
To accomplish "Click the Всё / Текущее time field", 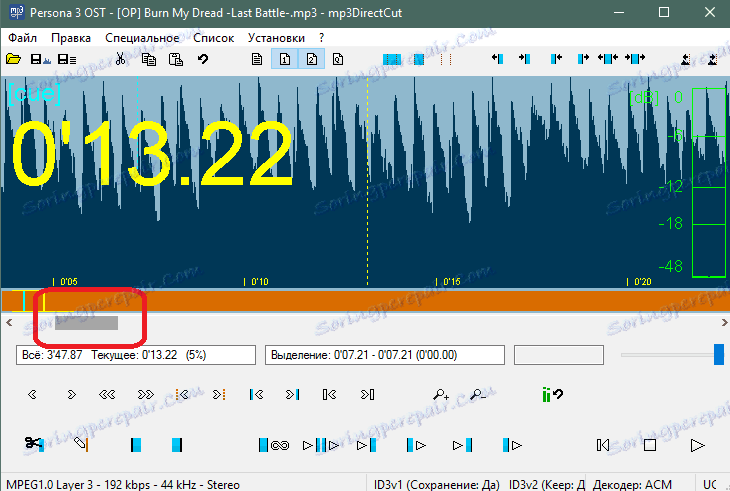I will [135, 355].
